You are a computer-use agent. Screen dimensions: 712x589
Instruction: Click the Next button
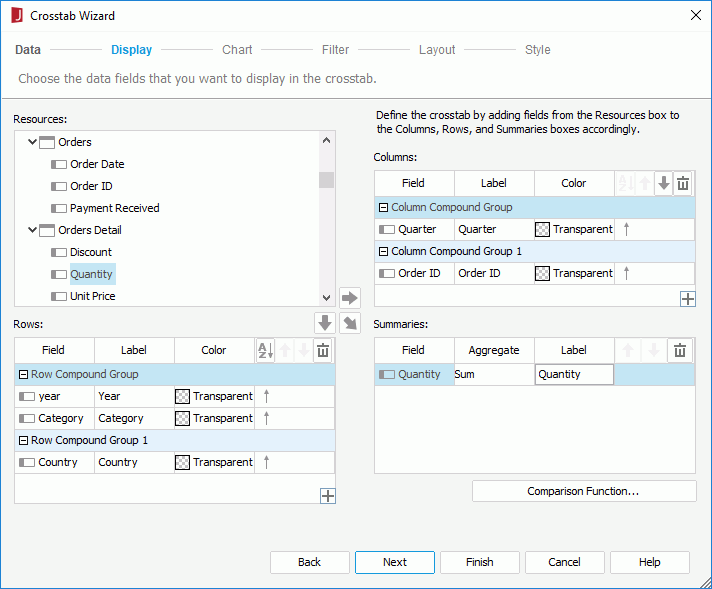(x=395, y=562)
